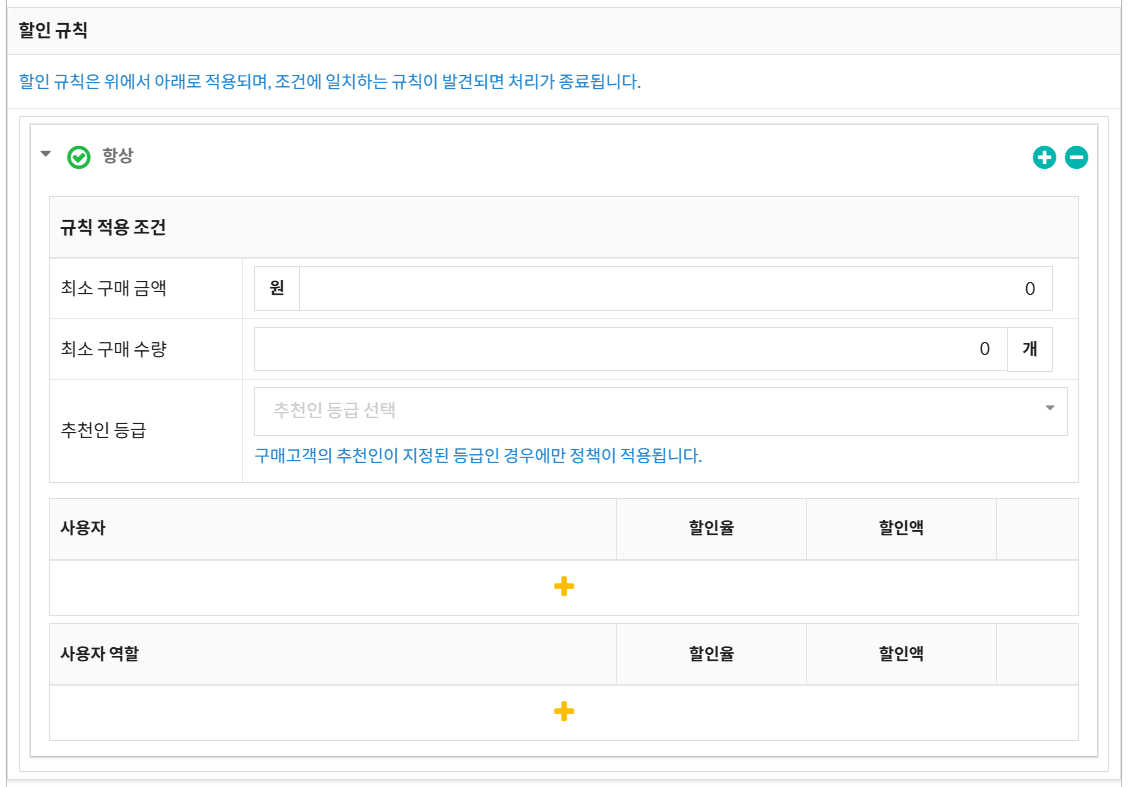Click the 원 currency prefix label
The image size is (1128, 787).
point(277,288)
